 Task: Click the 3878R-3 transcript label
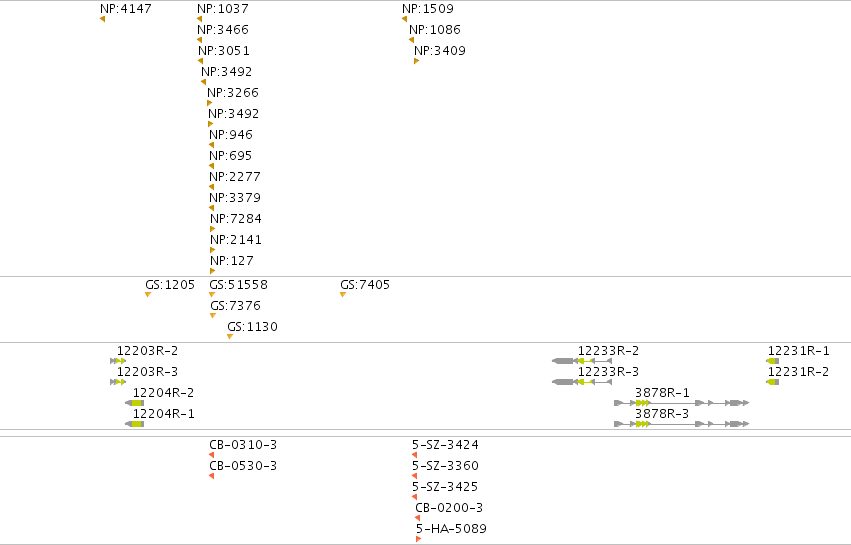[x=662, y=414]
